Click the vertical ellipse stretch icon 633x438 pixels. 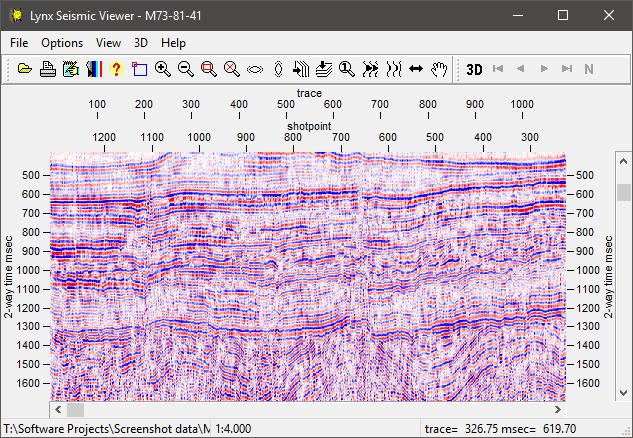click(278, 69)
